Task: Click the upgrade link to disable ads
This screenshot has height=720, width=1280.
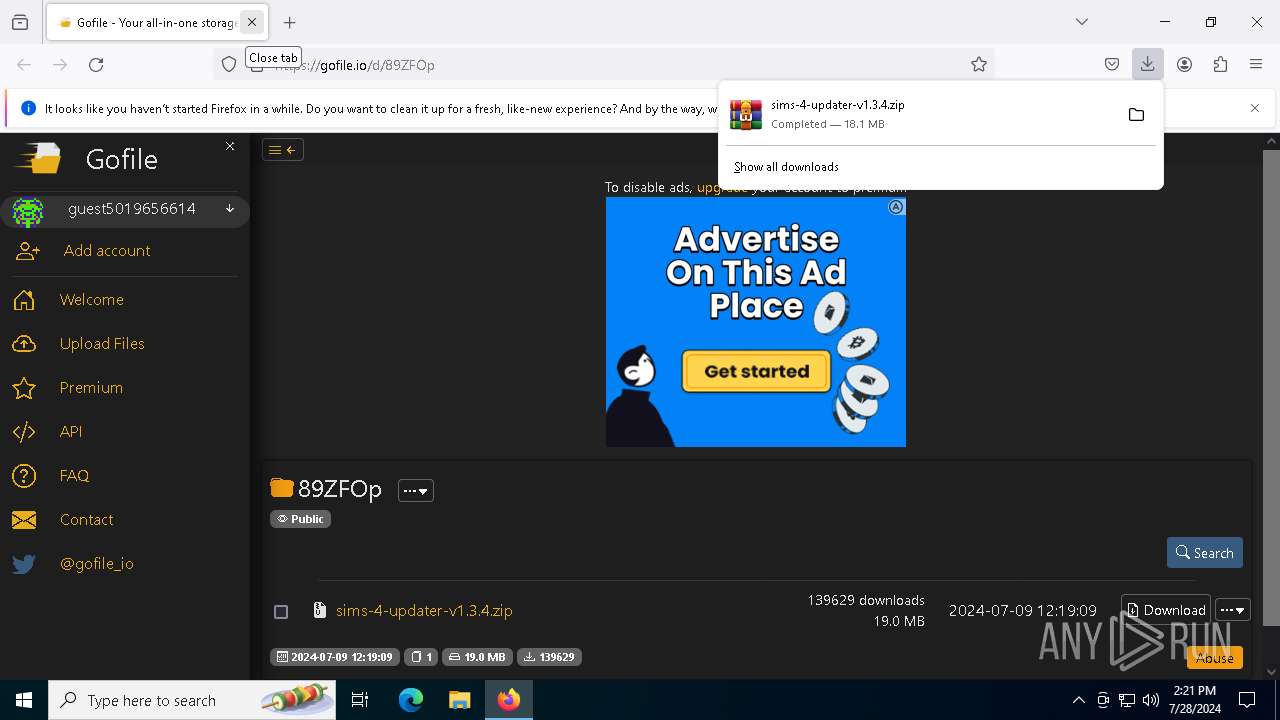Action: (722, 188)
